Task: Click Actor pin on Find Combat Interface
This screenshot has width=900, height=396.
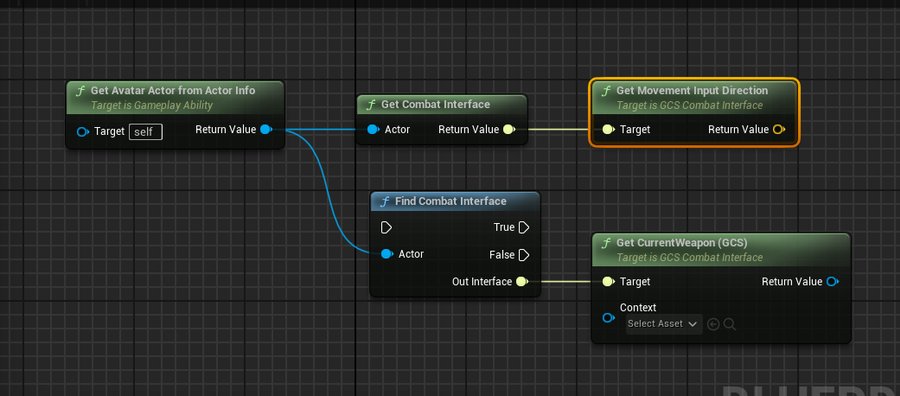Action: (387, 254)
